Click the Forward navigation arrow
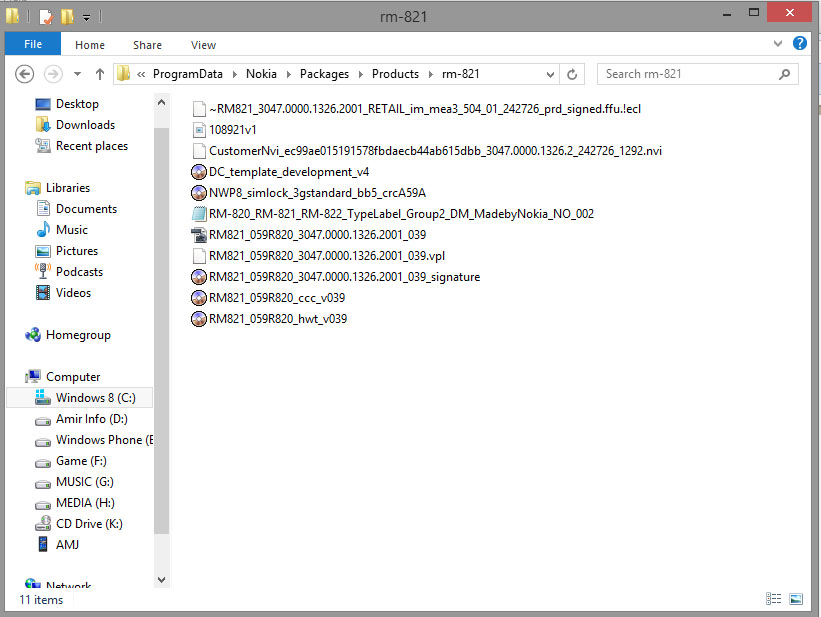This screenshot has height=617, width=821. (53, 74)
